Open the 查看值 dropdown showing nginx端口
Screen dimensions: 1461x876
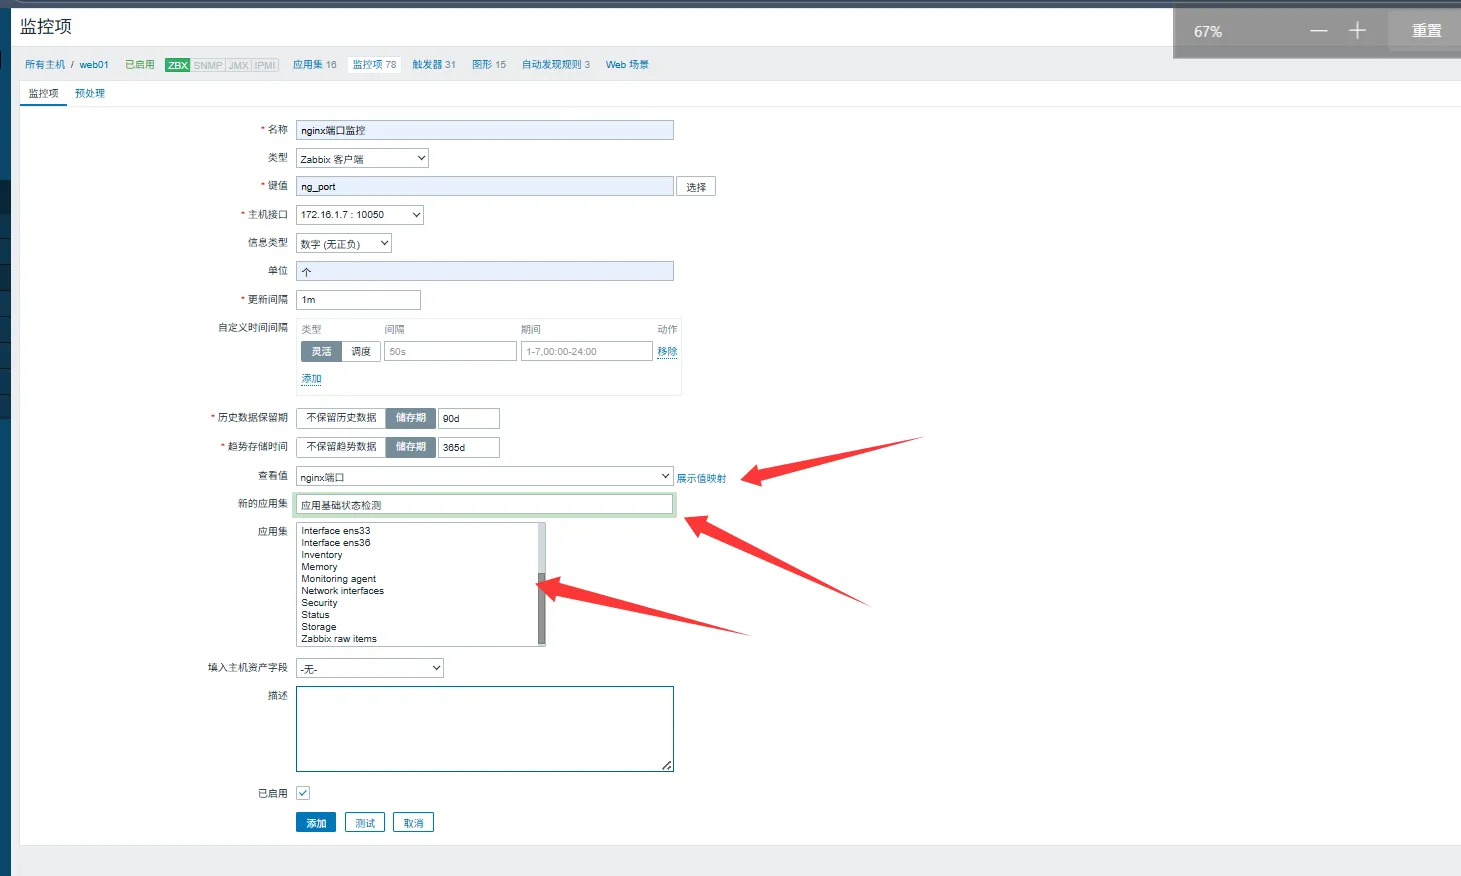click(x=484, y=477)
